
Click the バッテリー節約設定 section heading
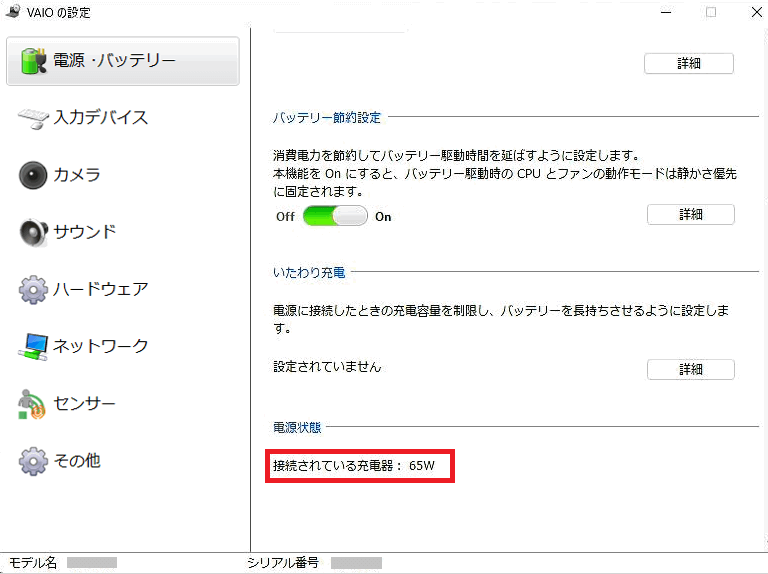pos(327,118)
